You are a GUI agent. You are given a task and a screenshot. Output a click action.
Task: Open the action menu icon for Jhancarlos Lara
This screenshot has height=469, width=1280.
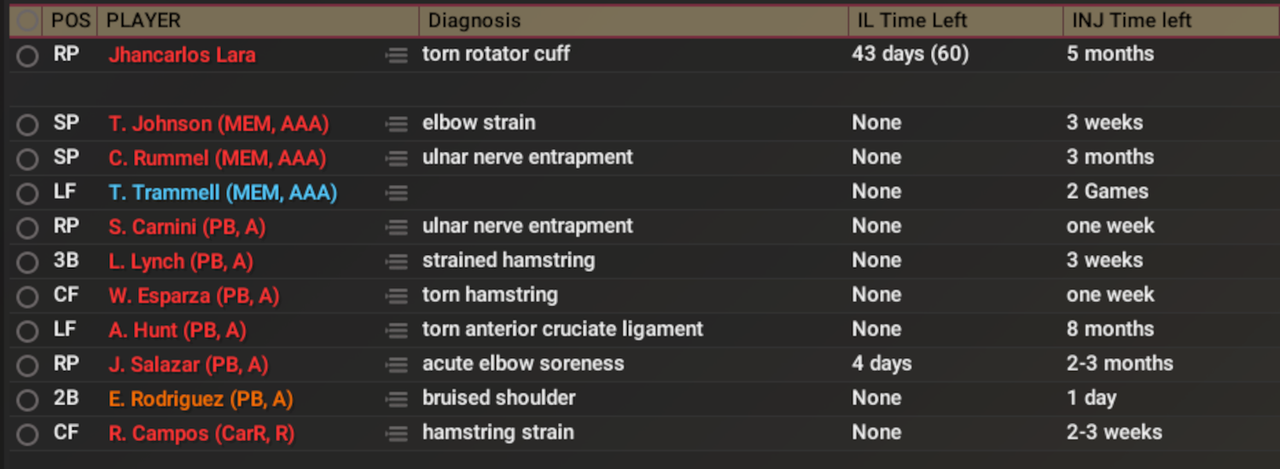(x=397, y=56)
